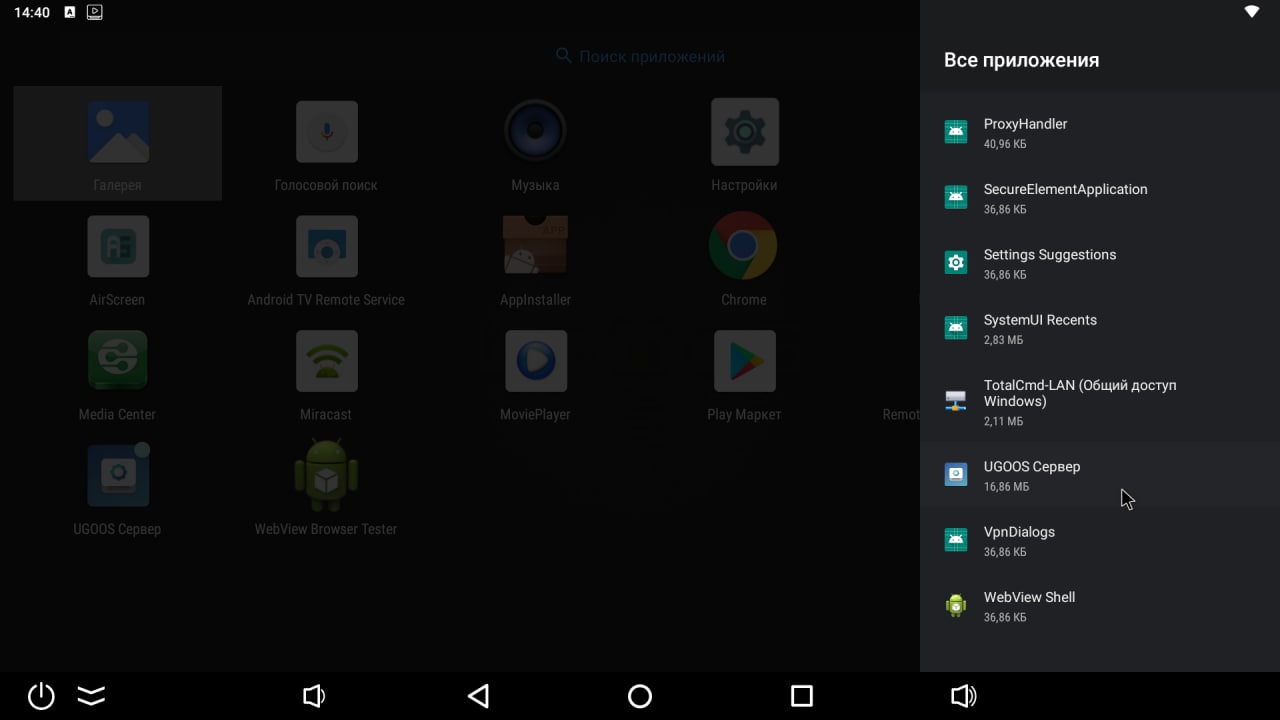
Task: Click the 2,83 МБ size of SystemUI Recents
Action: tap(1003, 340)
